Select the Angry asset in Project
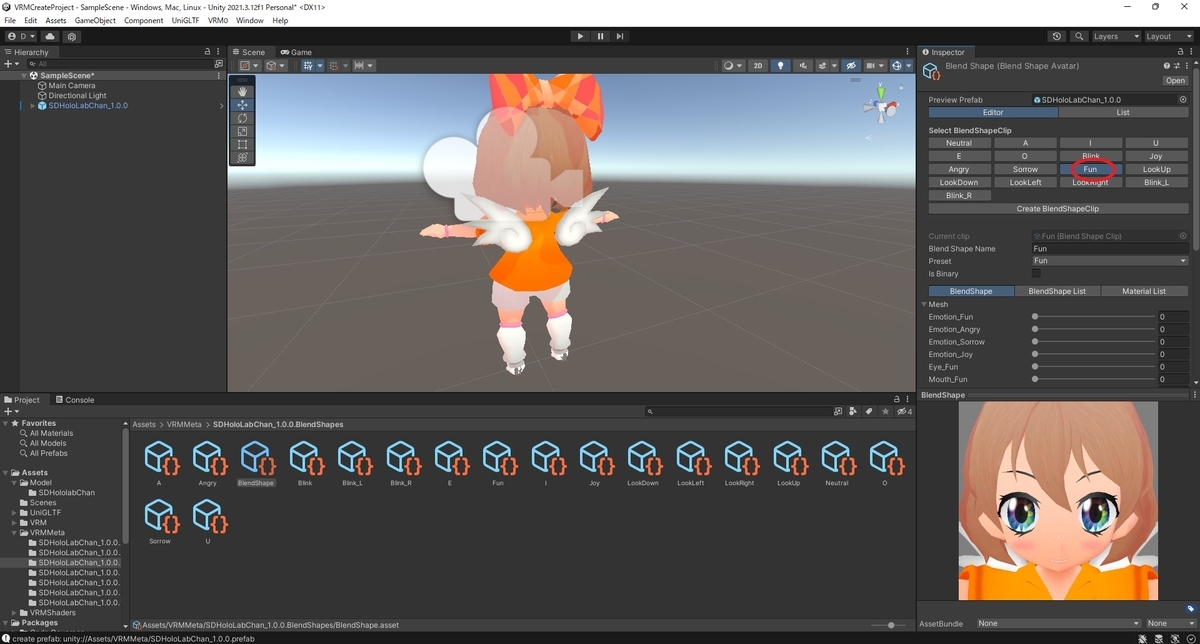 tap(208, 464)
